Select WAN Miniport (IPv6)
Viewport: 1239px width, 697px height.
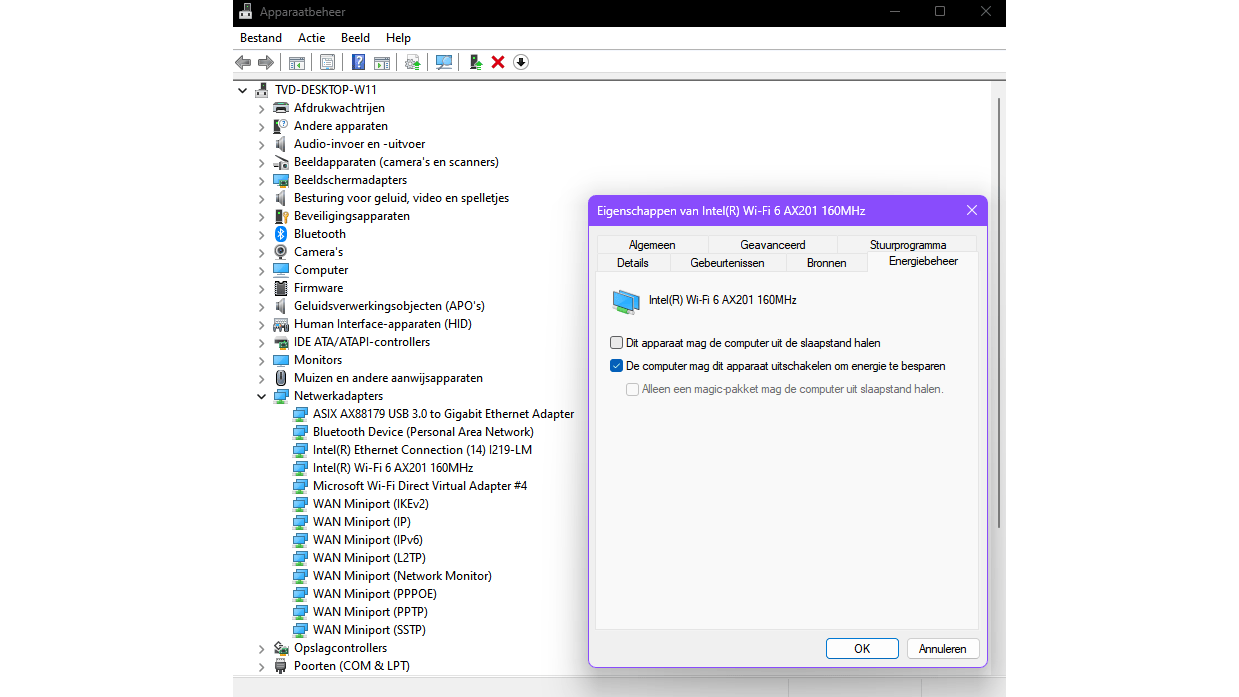[x=368, y=540]
